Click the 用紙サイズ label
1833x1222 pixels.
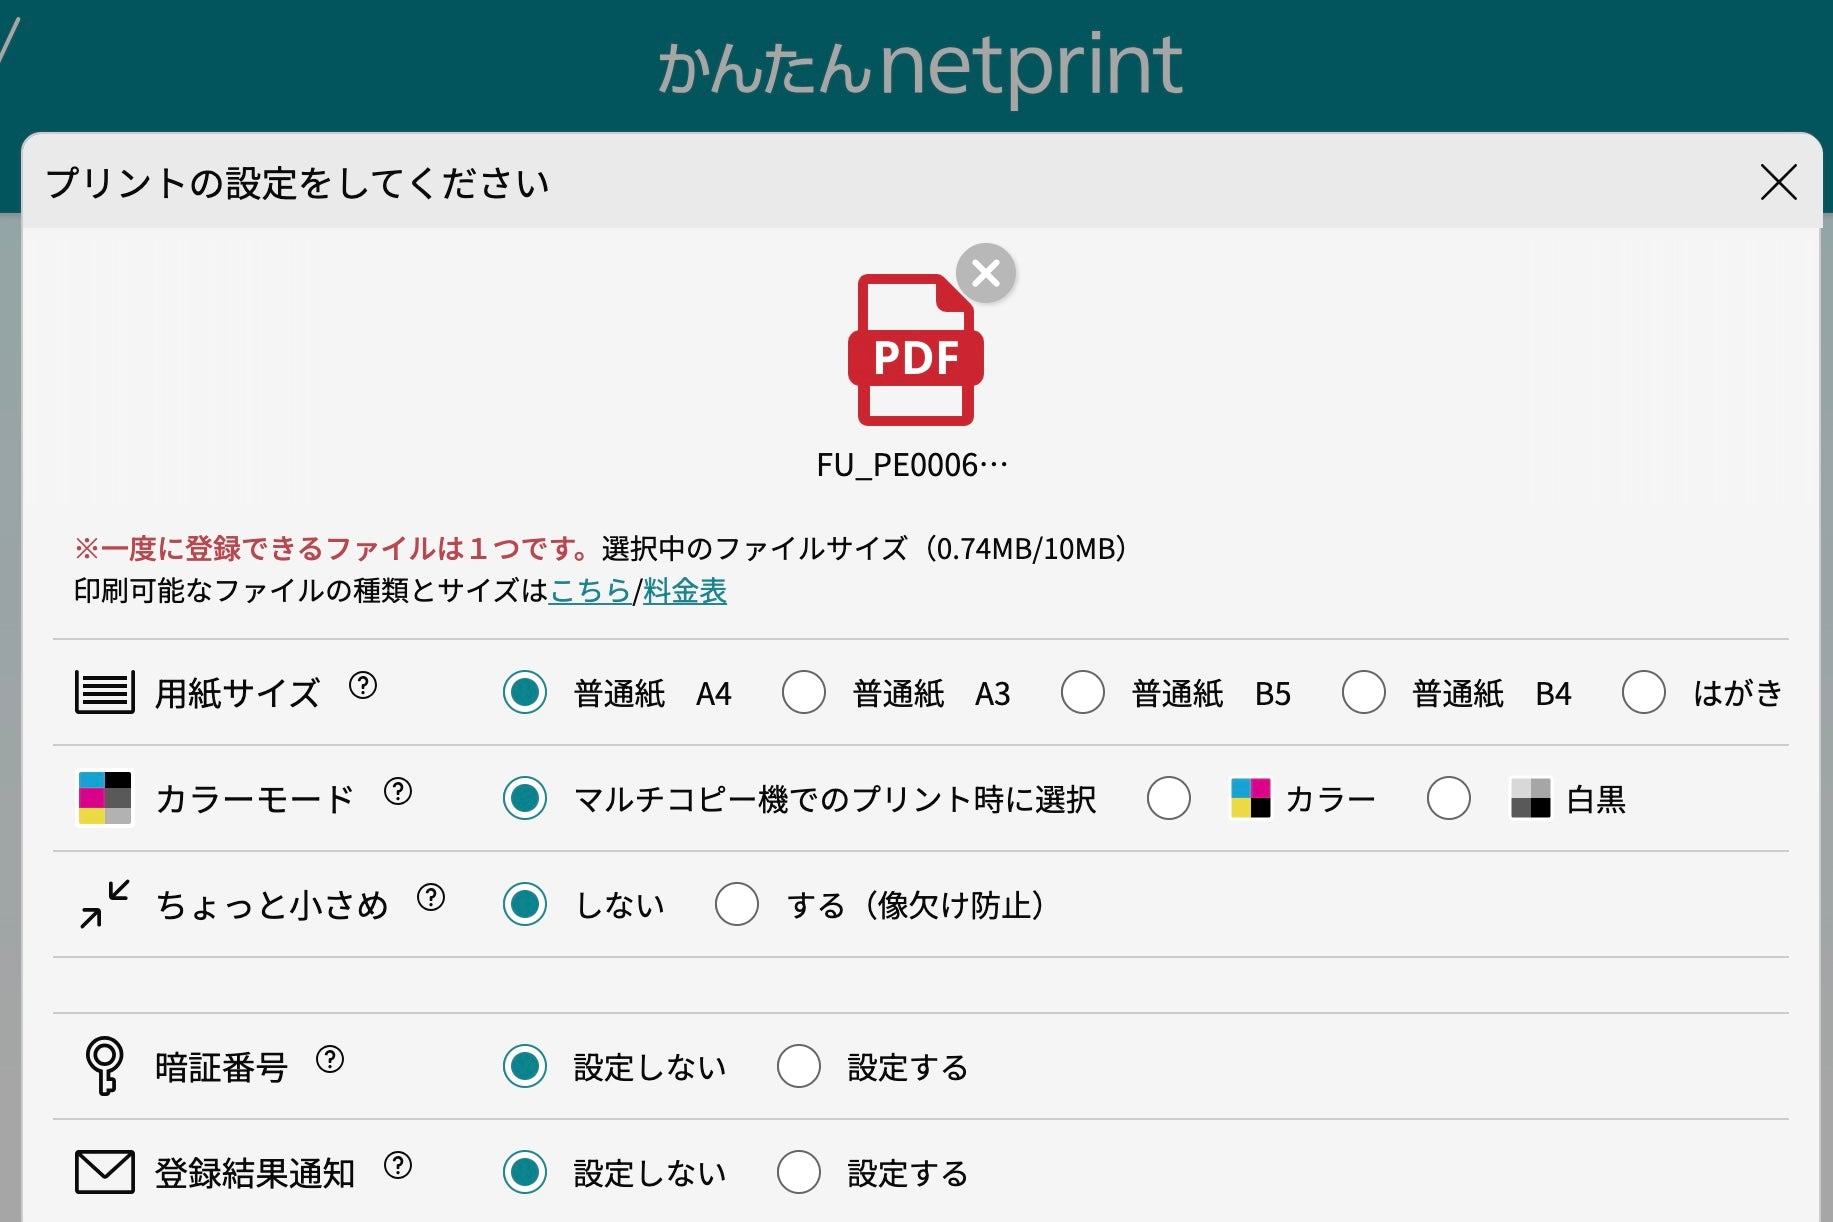click(x=238, y=692)
